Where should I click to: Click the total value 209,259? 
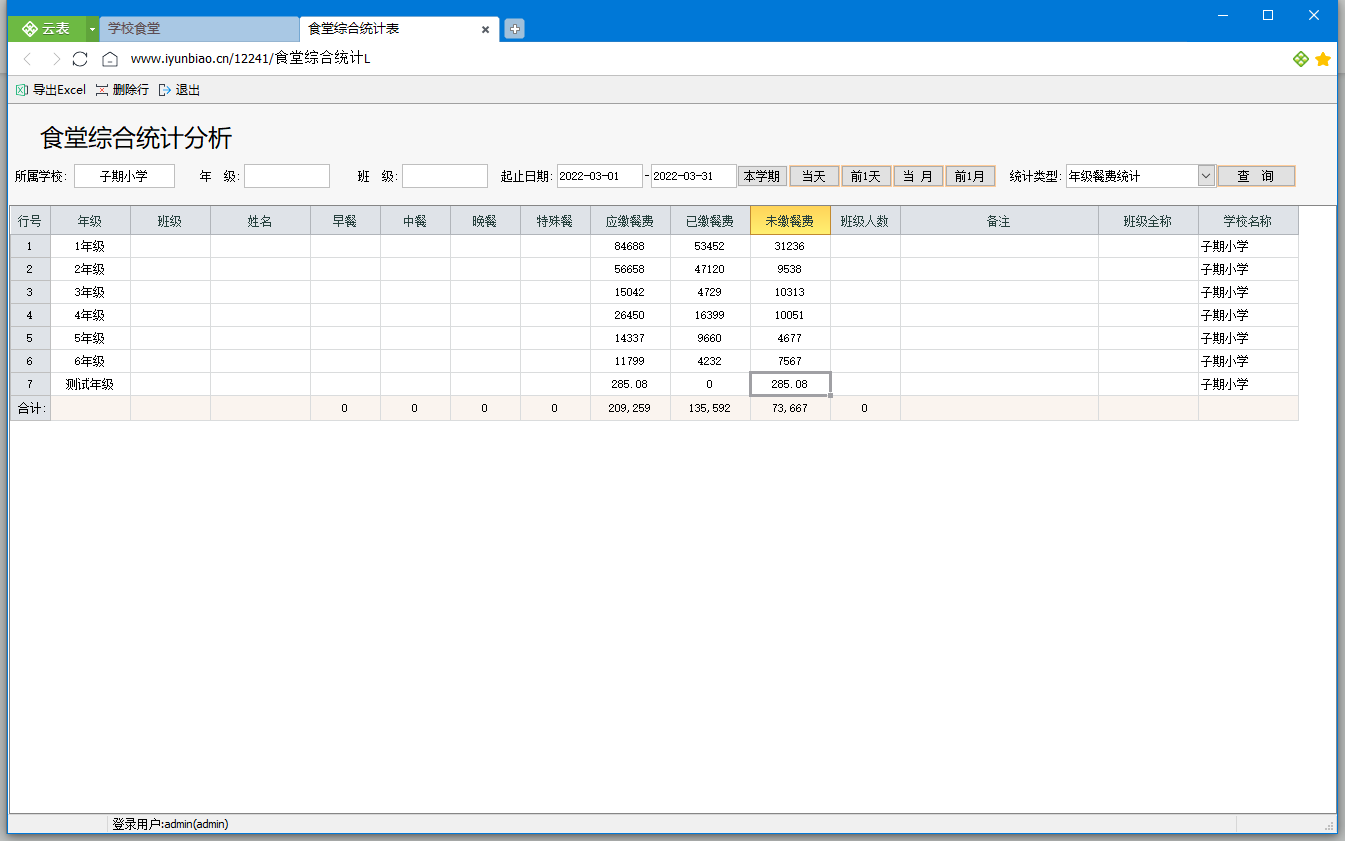tap(630, 408)
